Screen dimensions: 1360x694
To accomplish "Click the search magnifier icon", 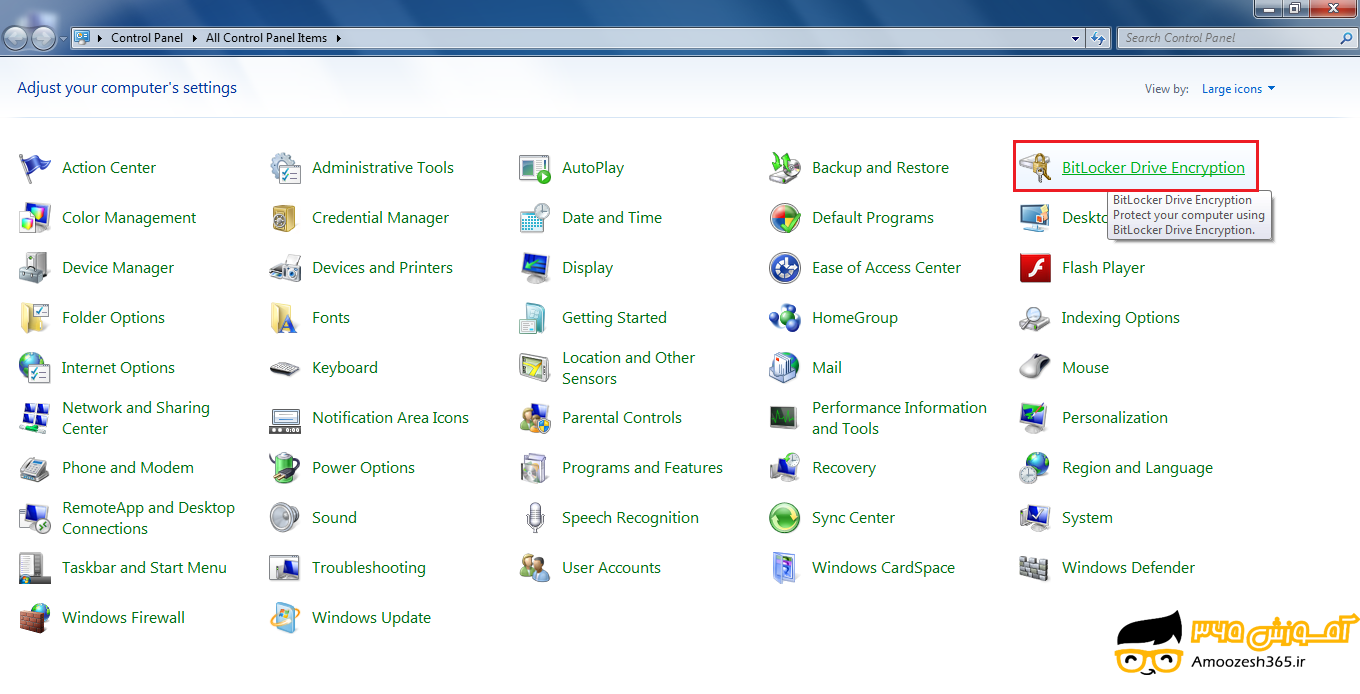I will tap(1346, 38).
